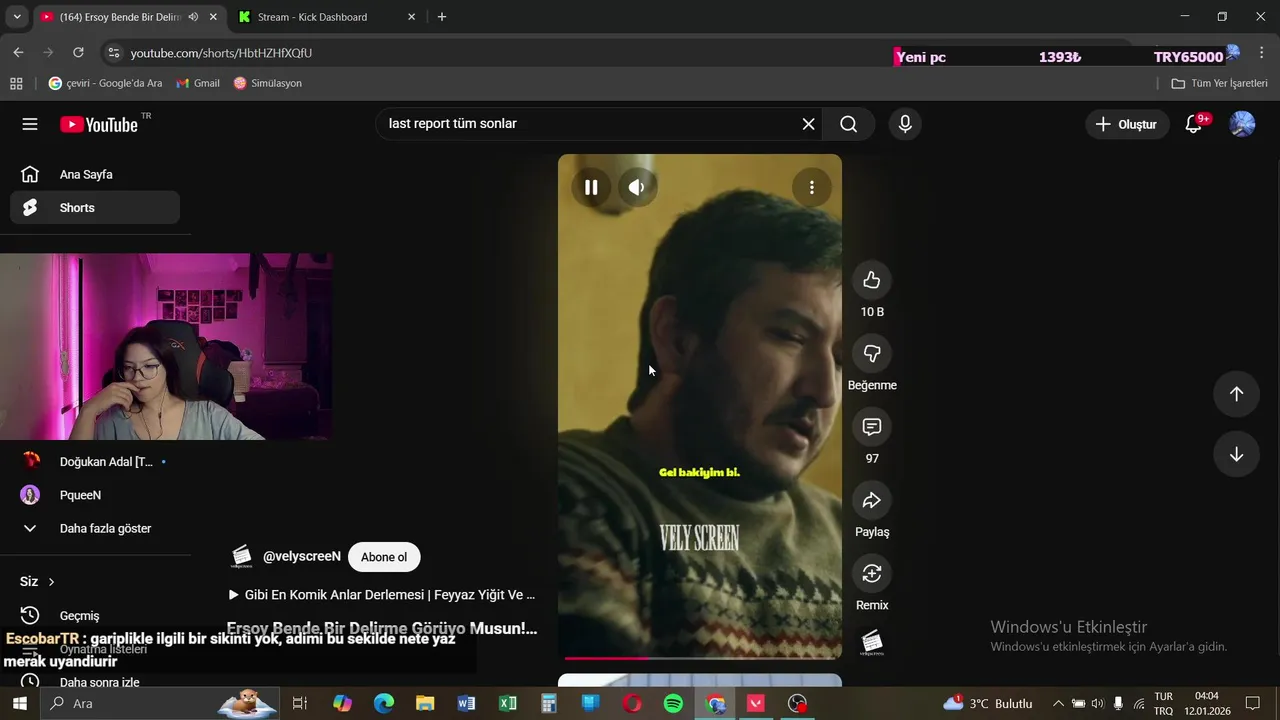Open the Windows Start menu
1280x720 pixels.
(19, 703)
